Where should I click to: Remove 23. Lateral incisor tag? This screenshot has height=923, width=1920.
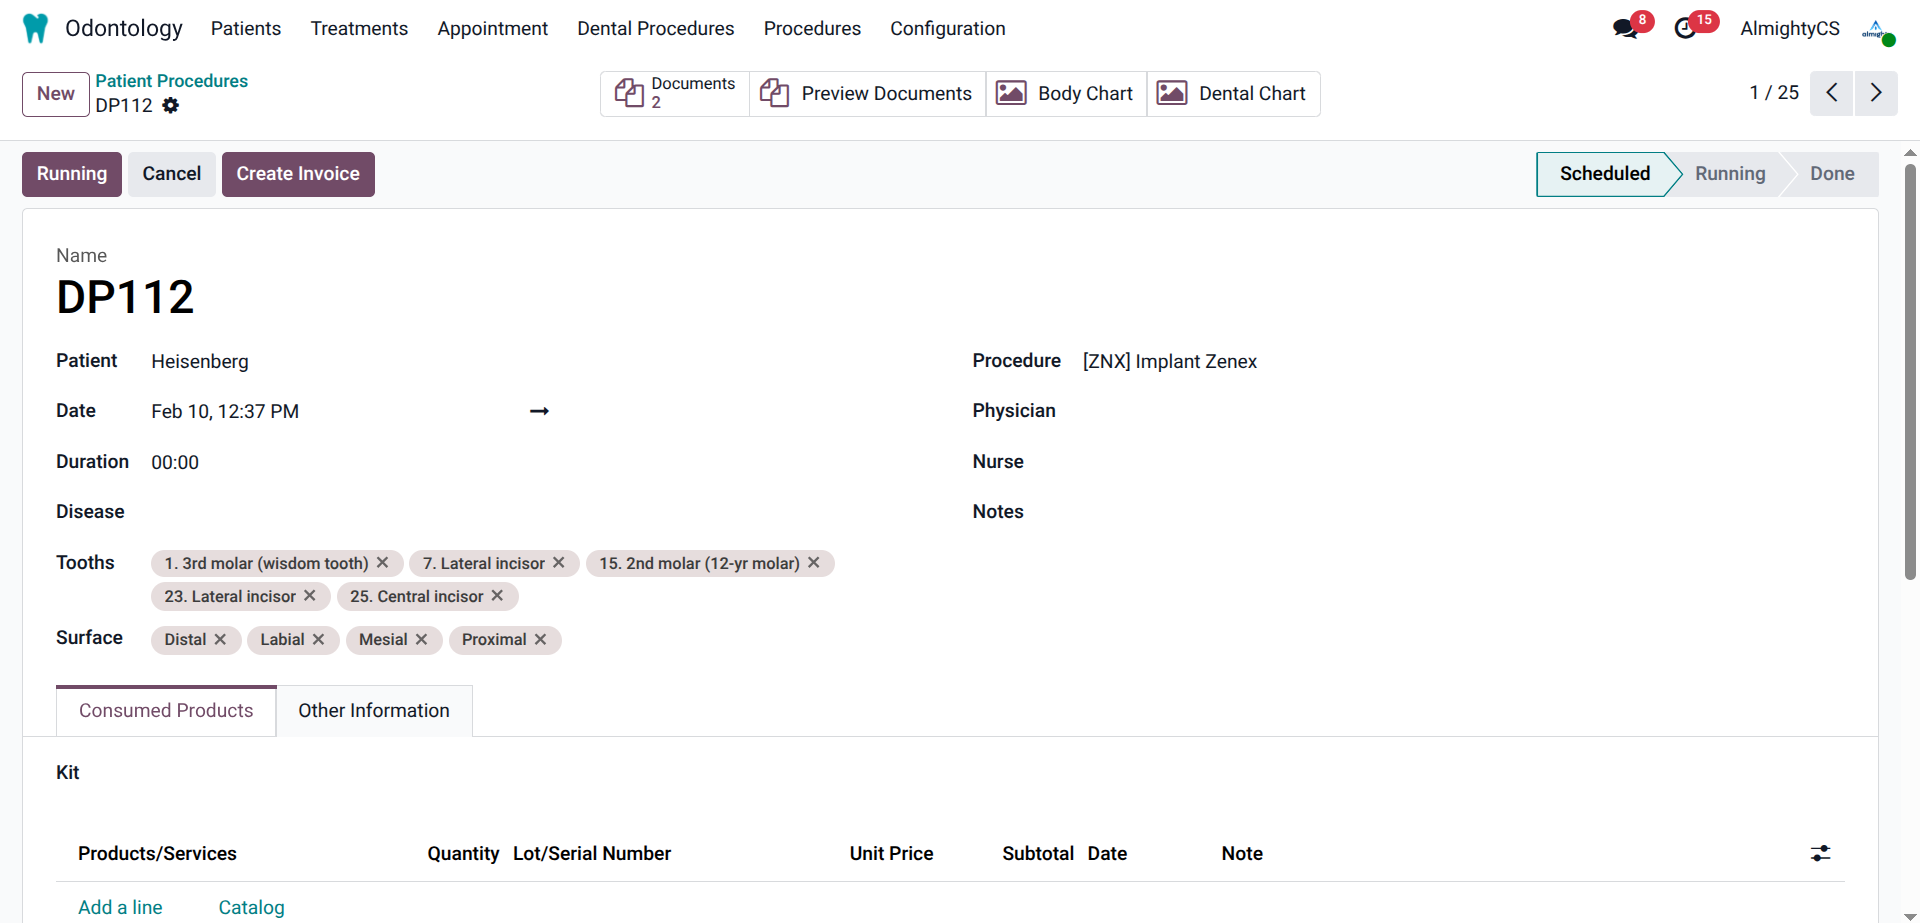pyautogui.click(x=310, y=596)
